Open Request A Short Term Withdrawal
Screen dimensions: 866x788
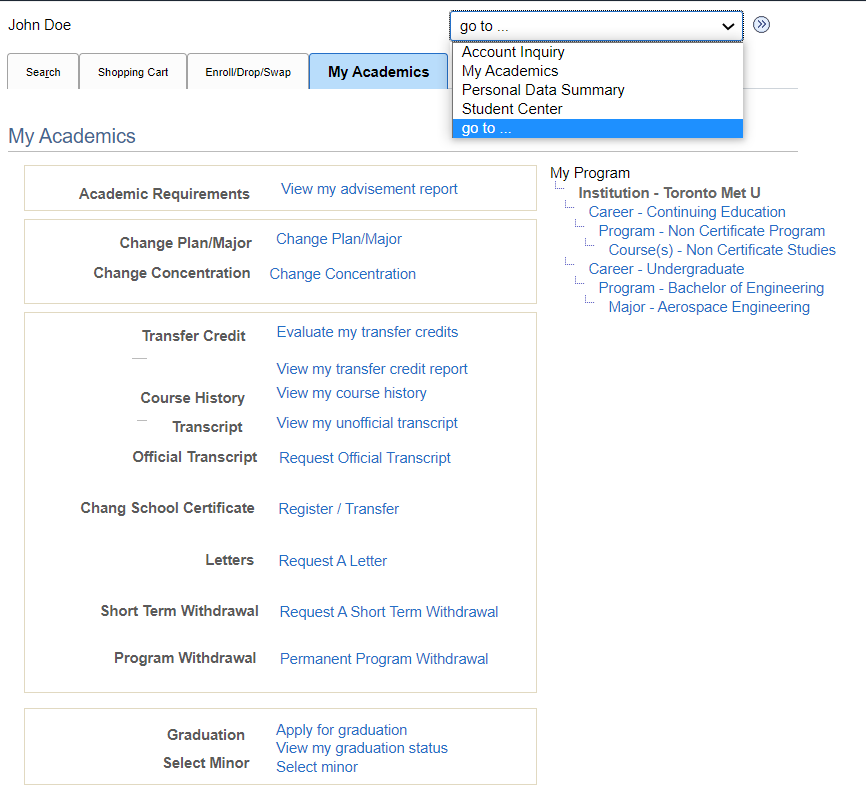(389, 612)
